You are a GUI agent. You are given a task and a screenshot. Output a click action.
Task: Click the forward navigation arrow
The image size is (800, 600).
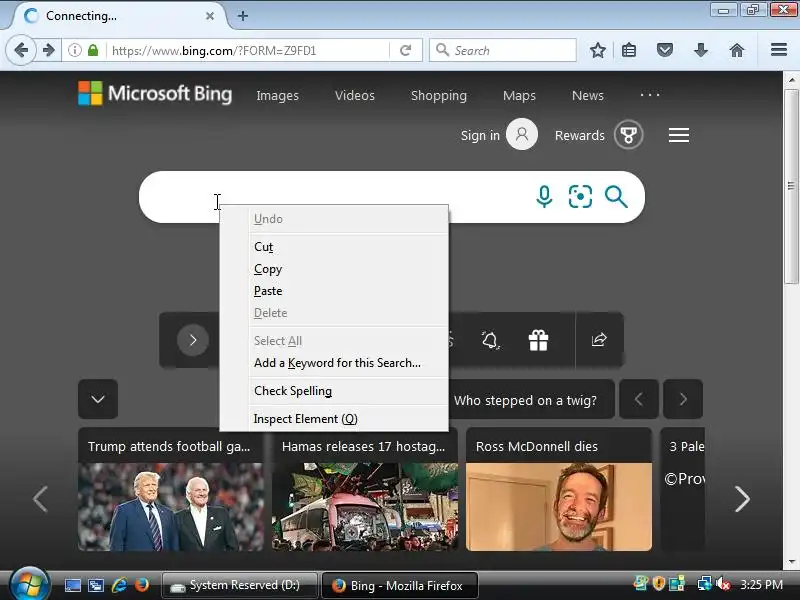(49, 50)
